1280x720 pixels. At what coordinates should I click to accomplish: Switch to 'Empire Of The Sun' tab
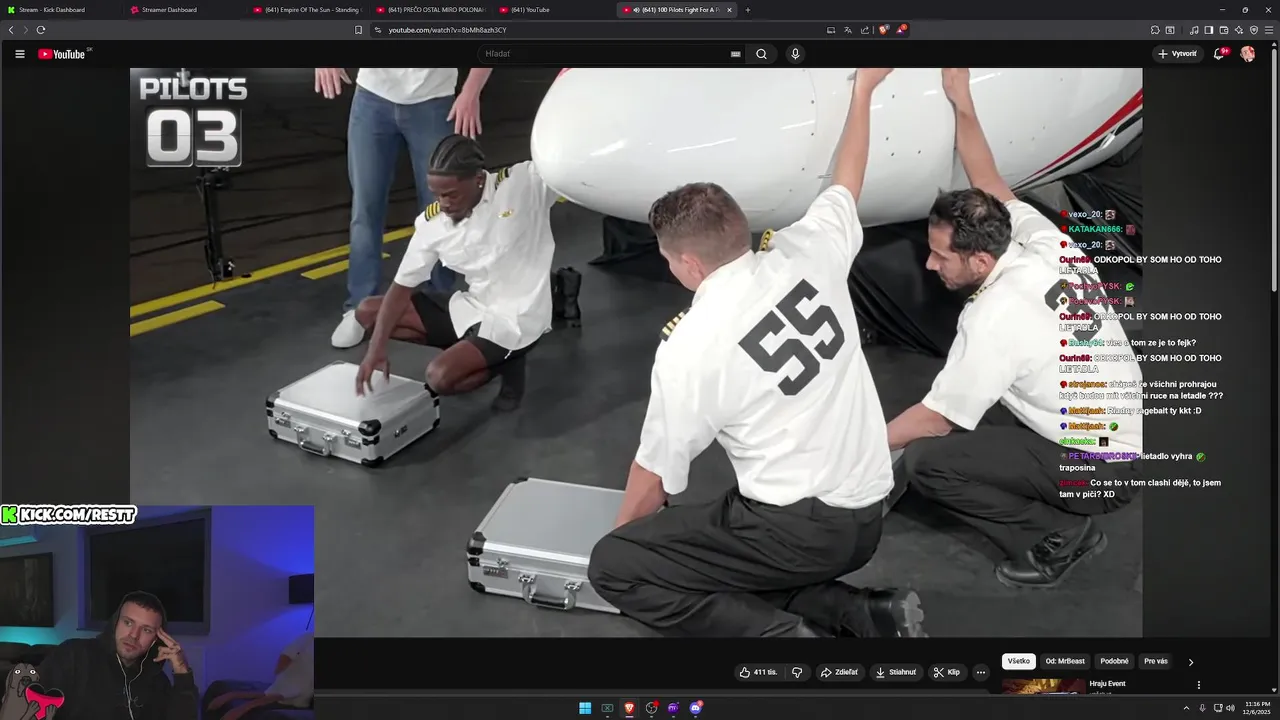pyautogui.click(x=306, y=10)
